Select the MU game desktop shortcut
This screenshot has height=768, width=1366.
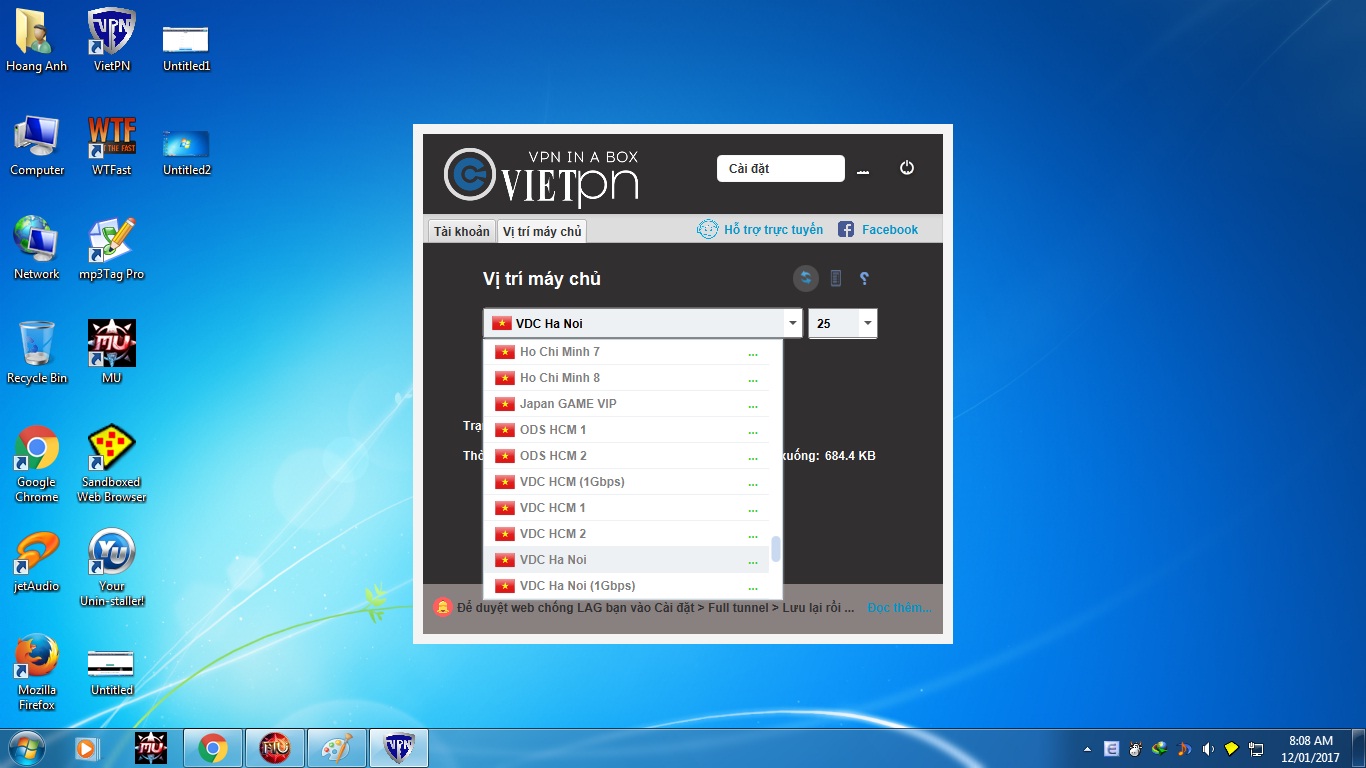pos(112,352)
